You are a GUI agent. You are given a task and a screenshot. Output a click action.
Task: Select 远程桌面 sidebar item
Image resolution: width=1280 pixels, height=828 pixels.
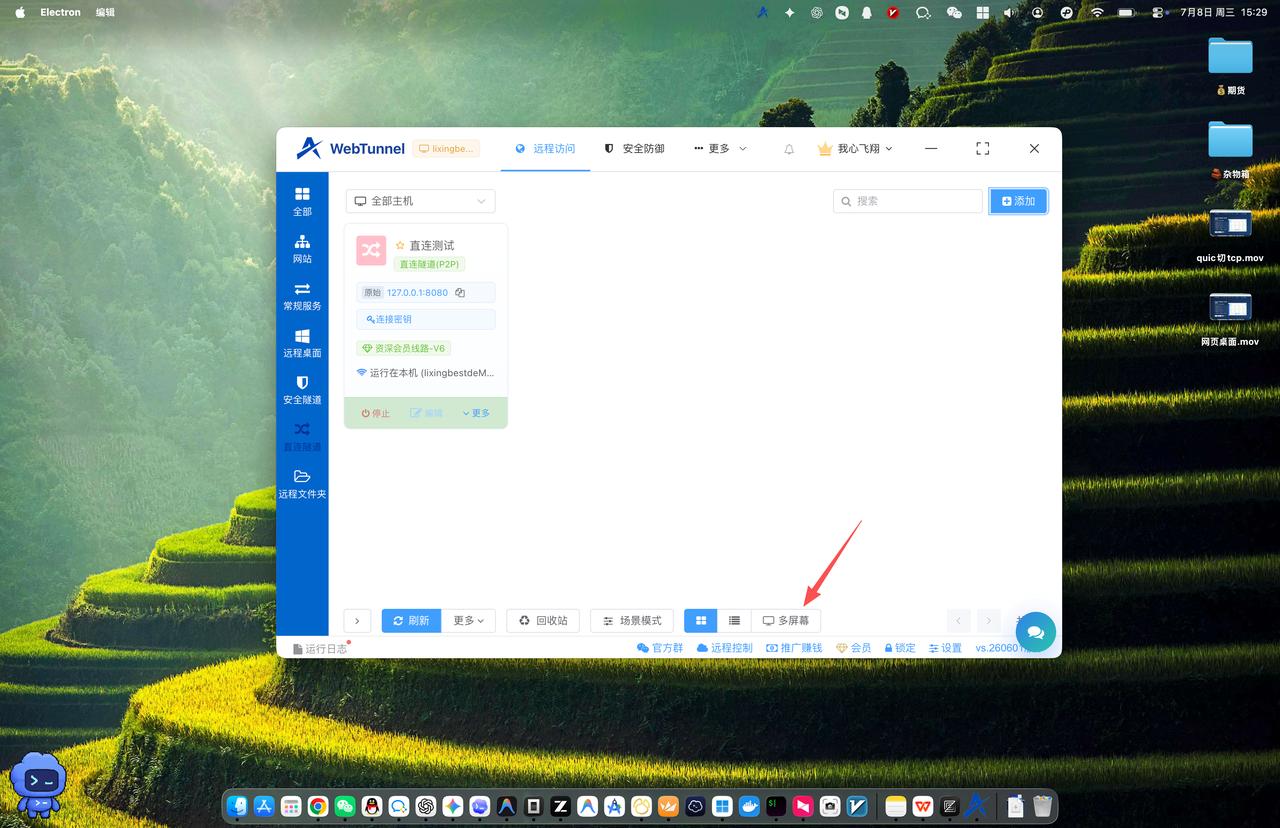302,343
